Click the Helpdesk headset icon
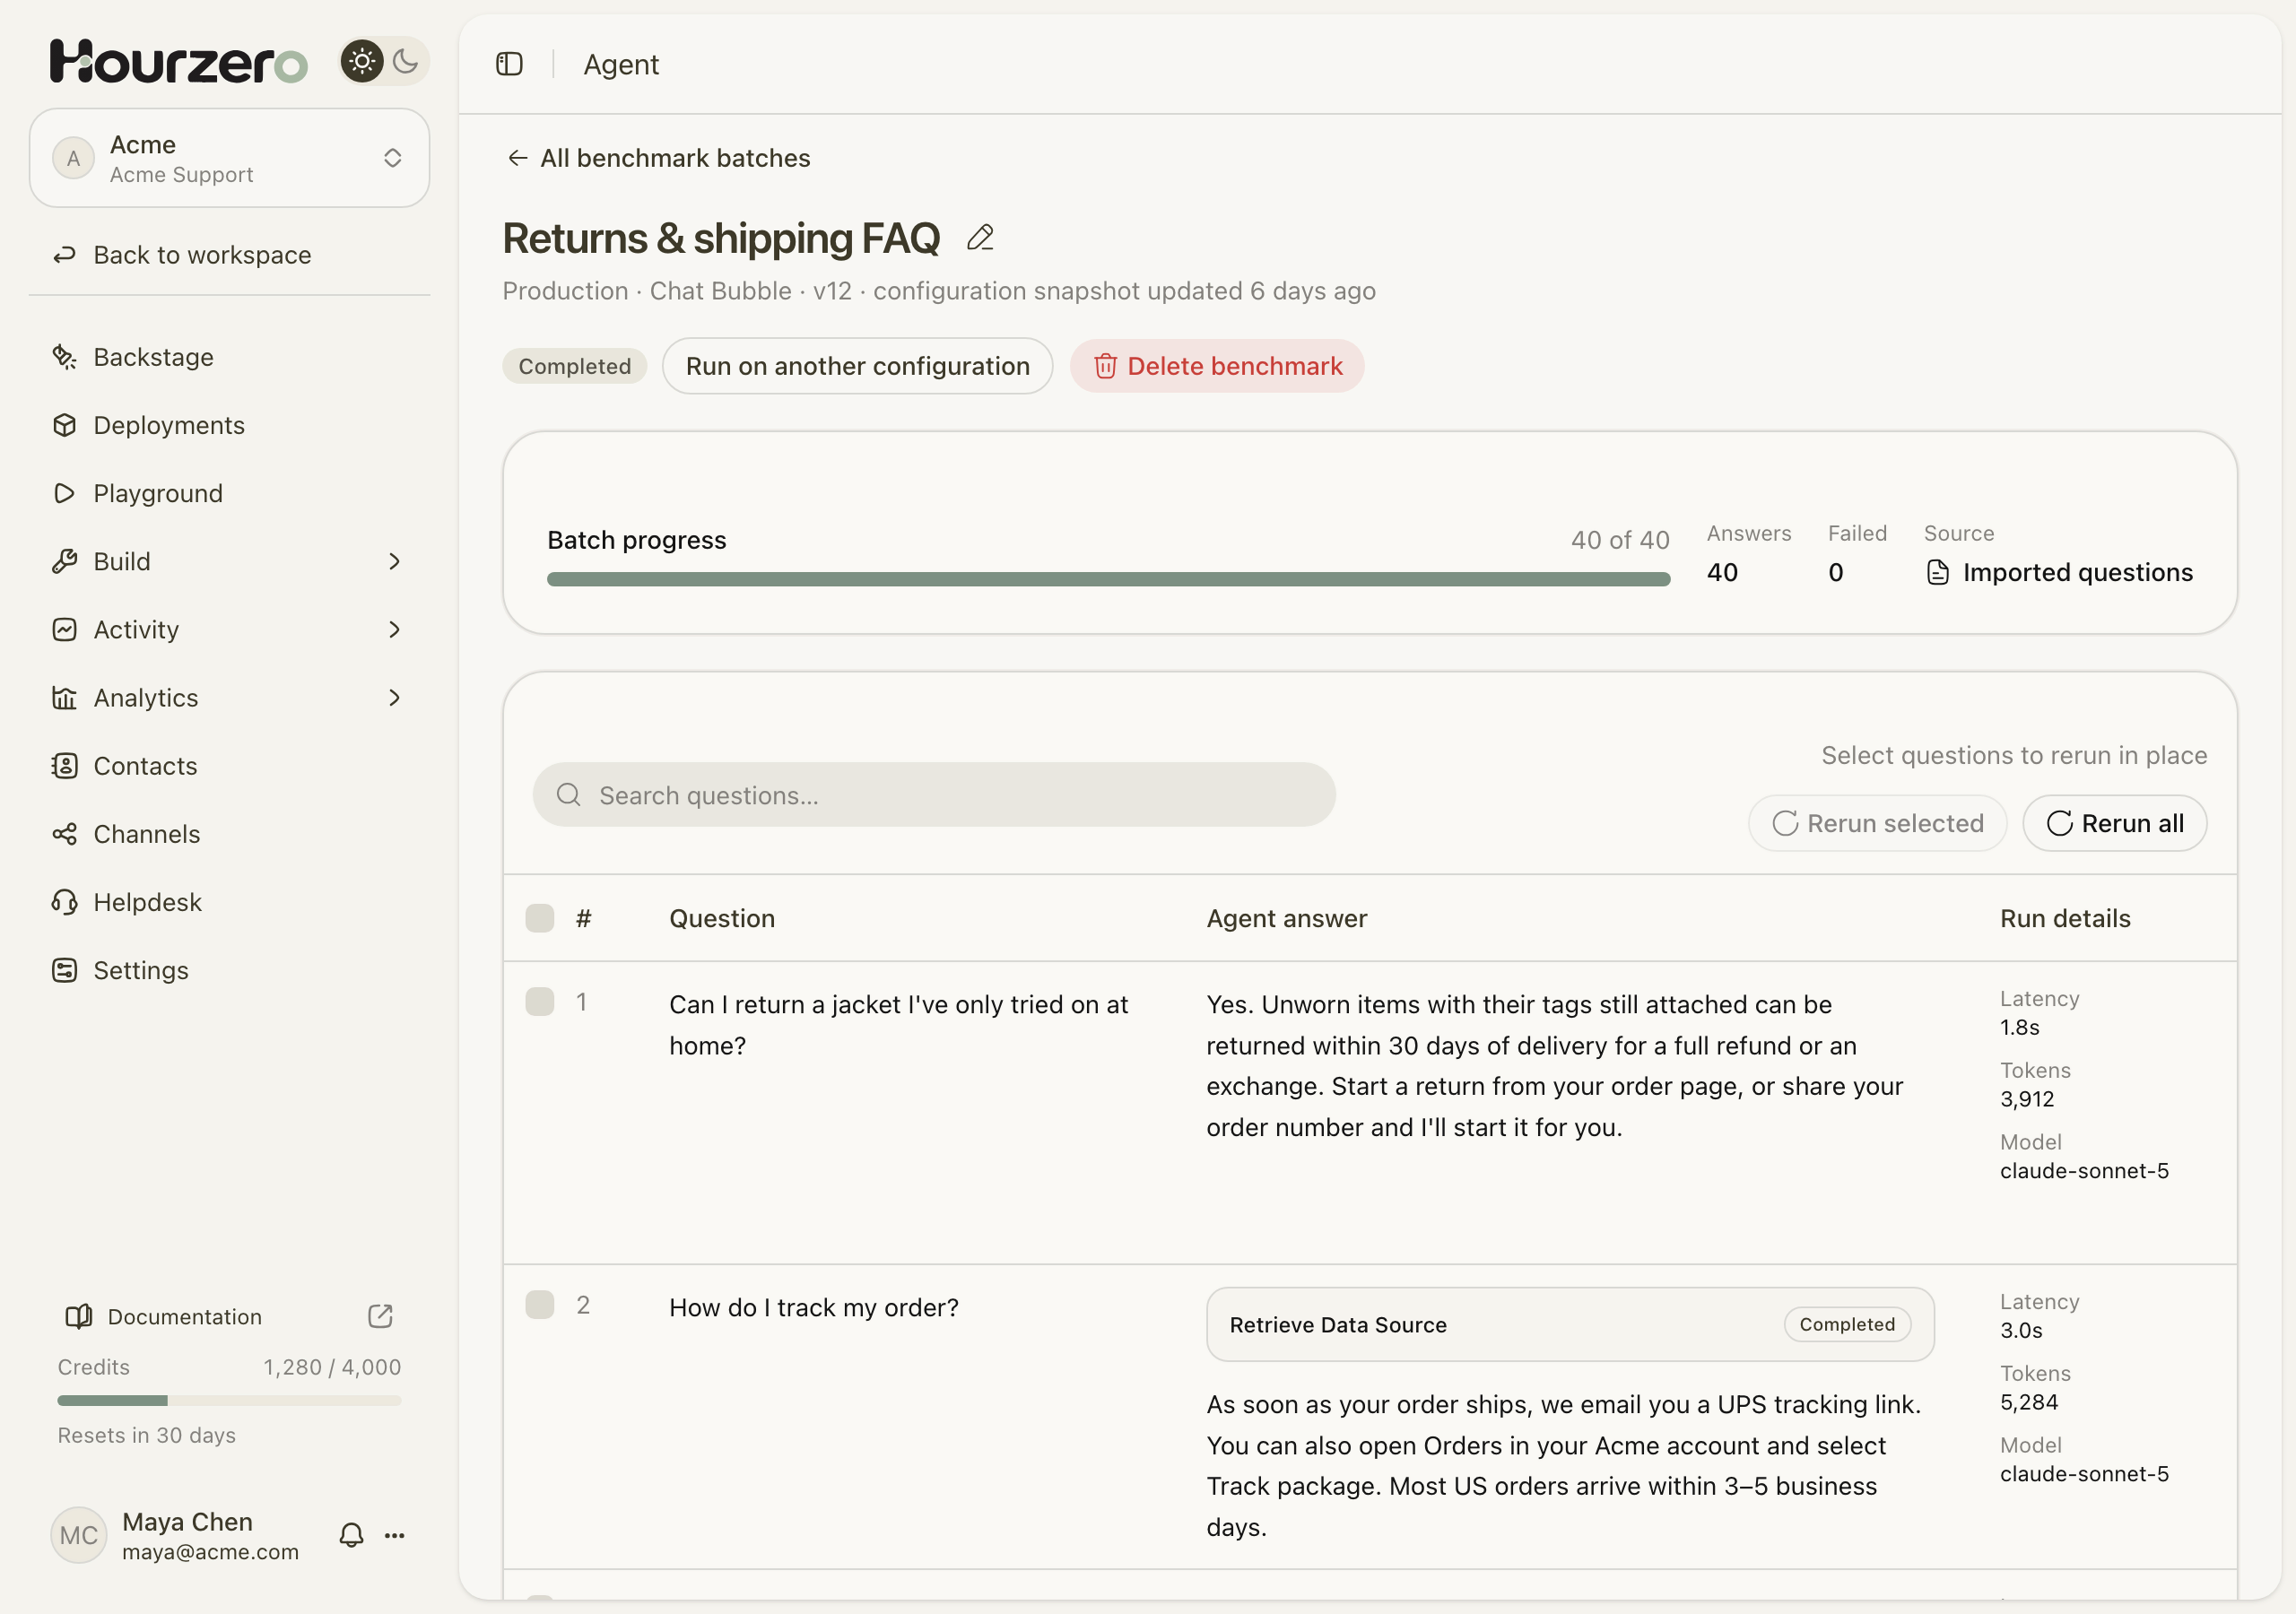 point(65,902)
